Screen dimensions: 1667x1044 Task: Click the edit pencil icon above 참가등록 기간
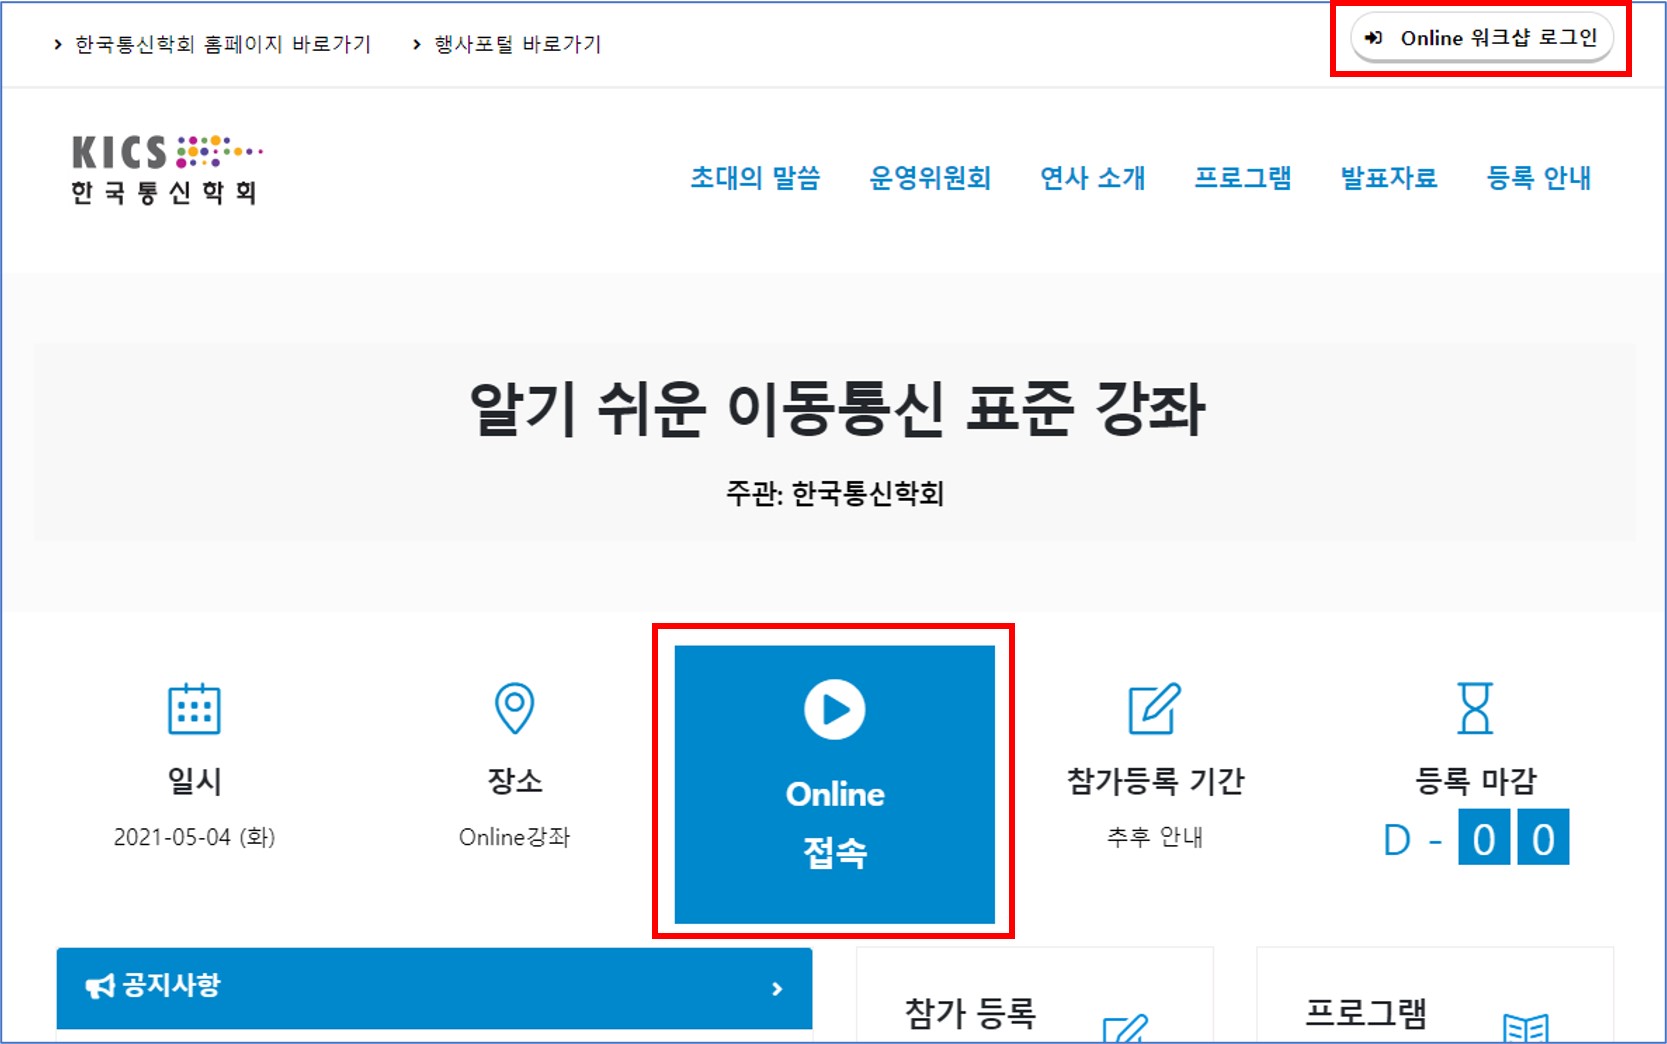click(1154, 709)
